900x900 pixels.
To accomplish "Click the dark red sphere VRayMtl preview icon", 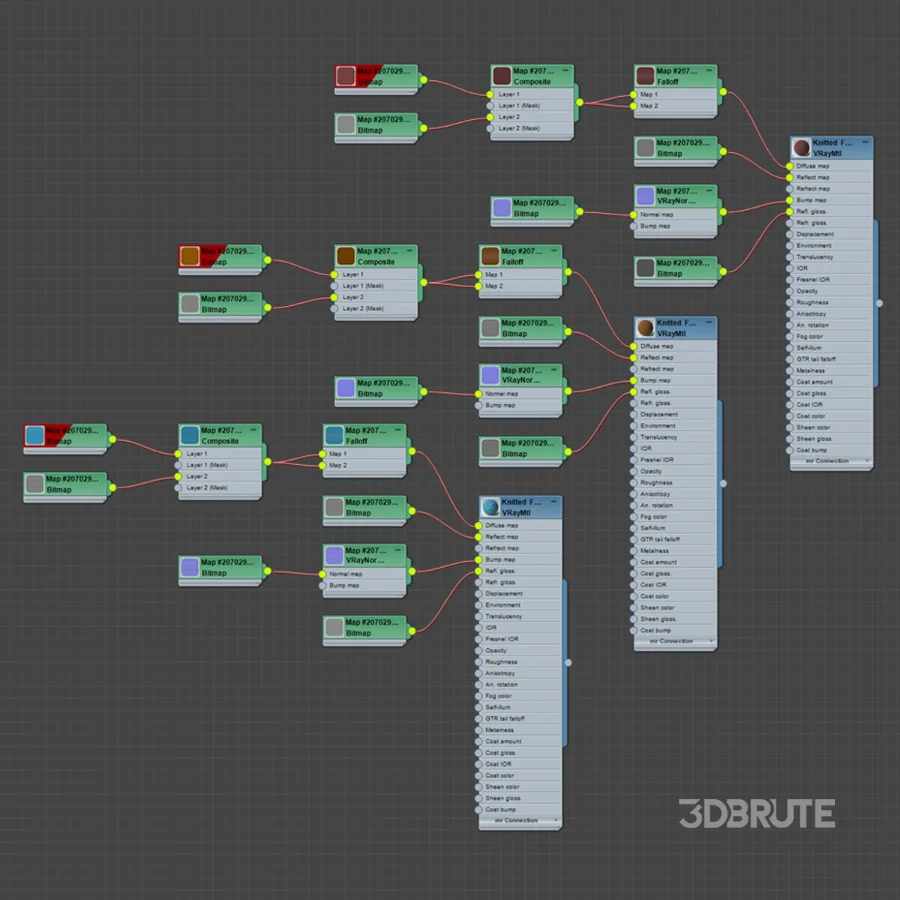I will click(801, 148).
